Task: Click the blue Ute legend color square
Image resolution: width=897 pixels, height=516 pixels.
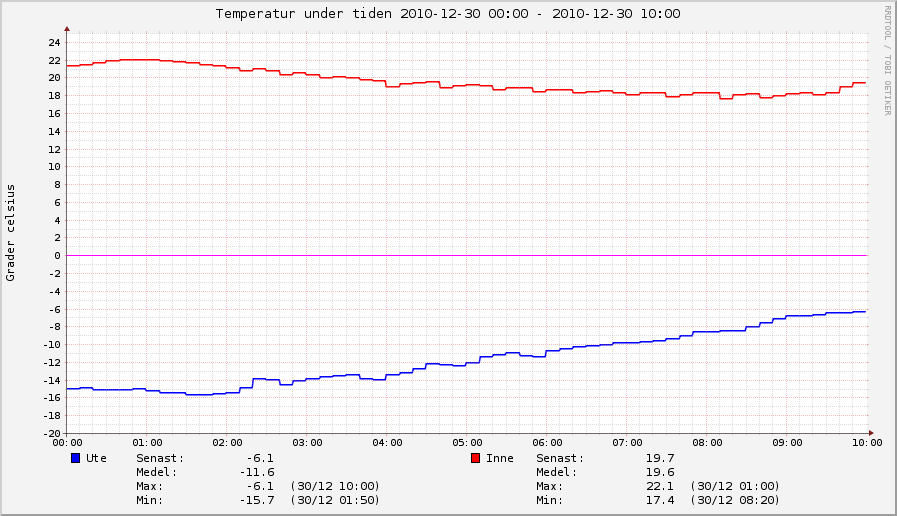Action: [76, 458]
